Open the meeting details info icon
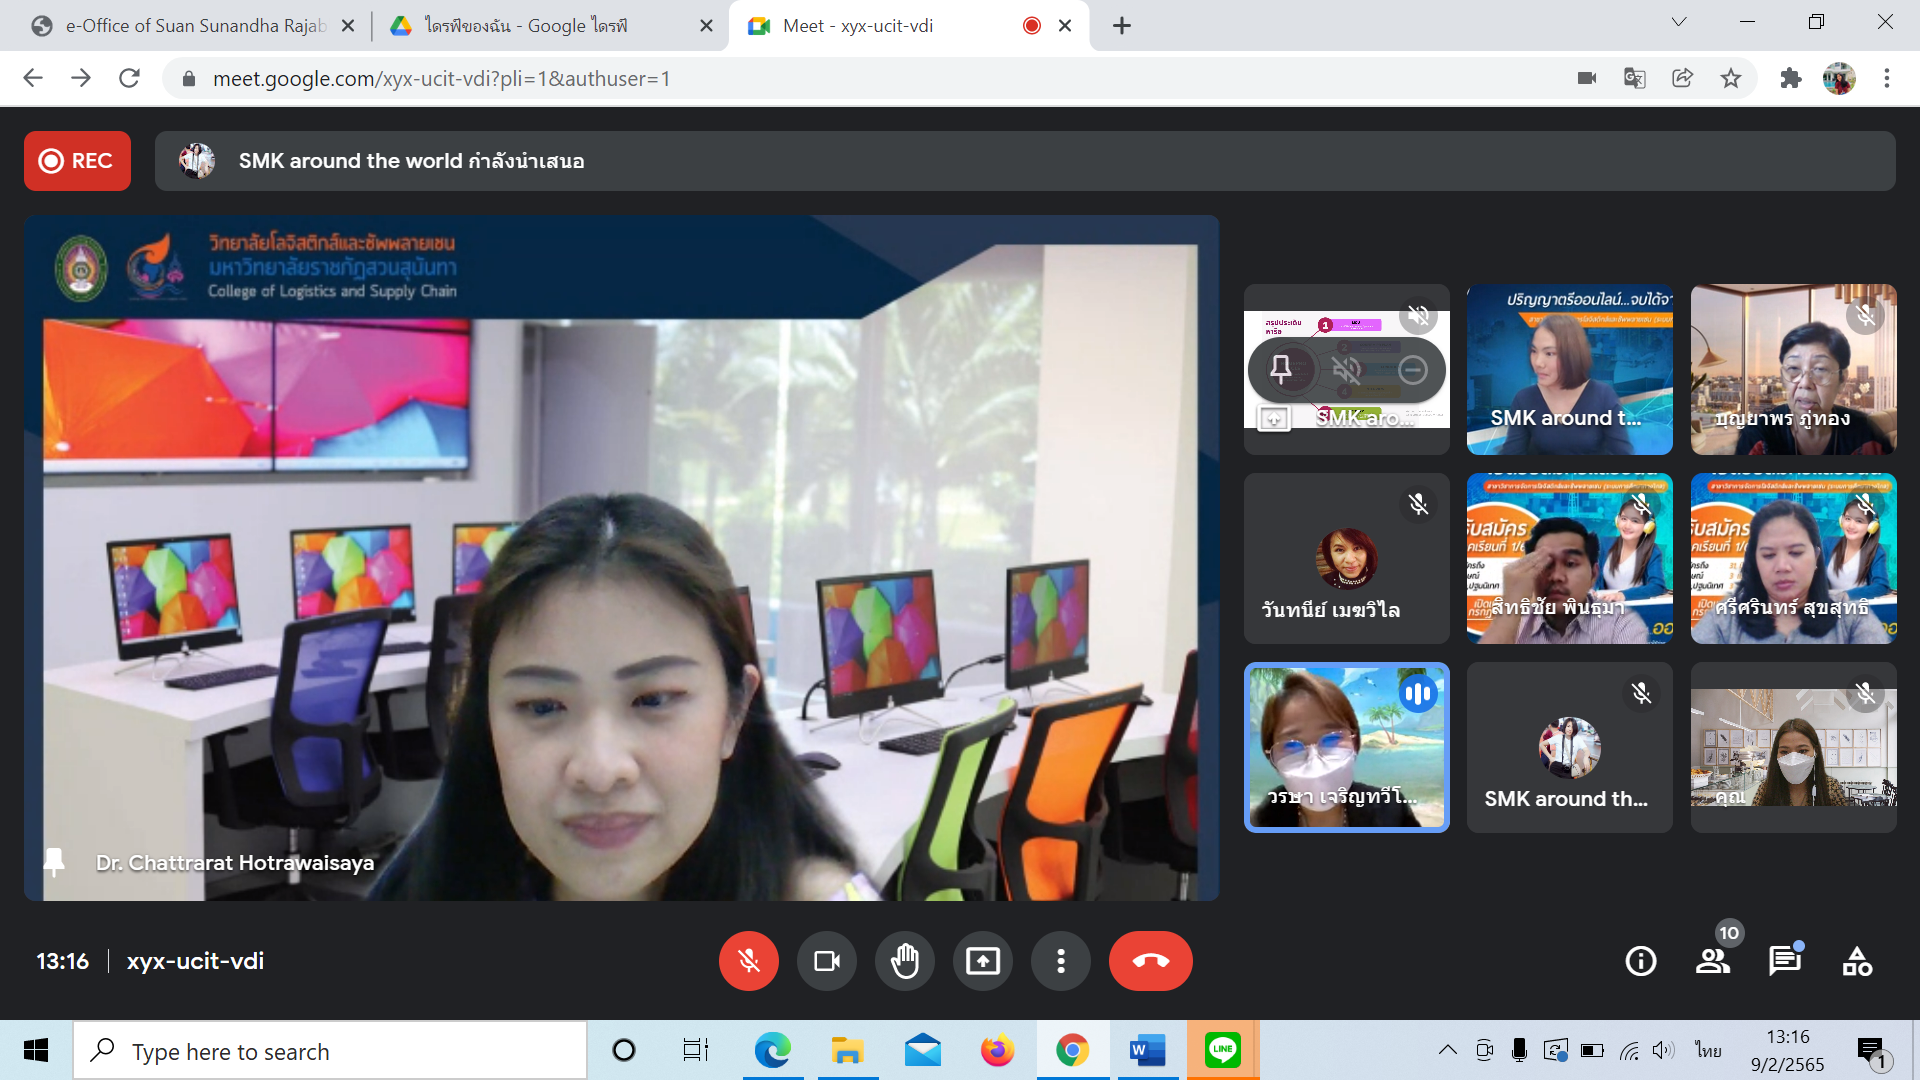The width and height of the screenshot is (1920, 1080). 1641,961
